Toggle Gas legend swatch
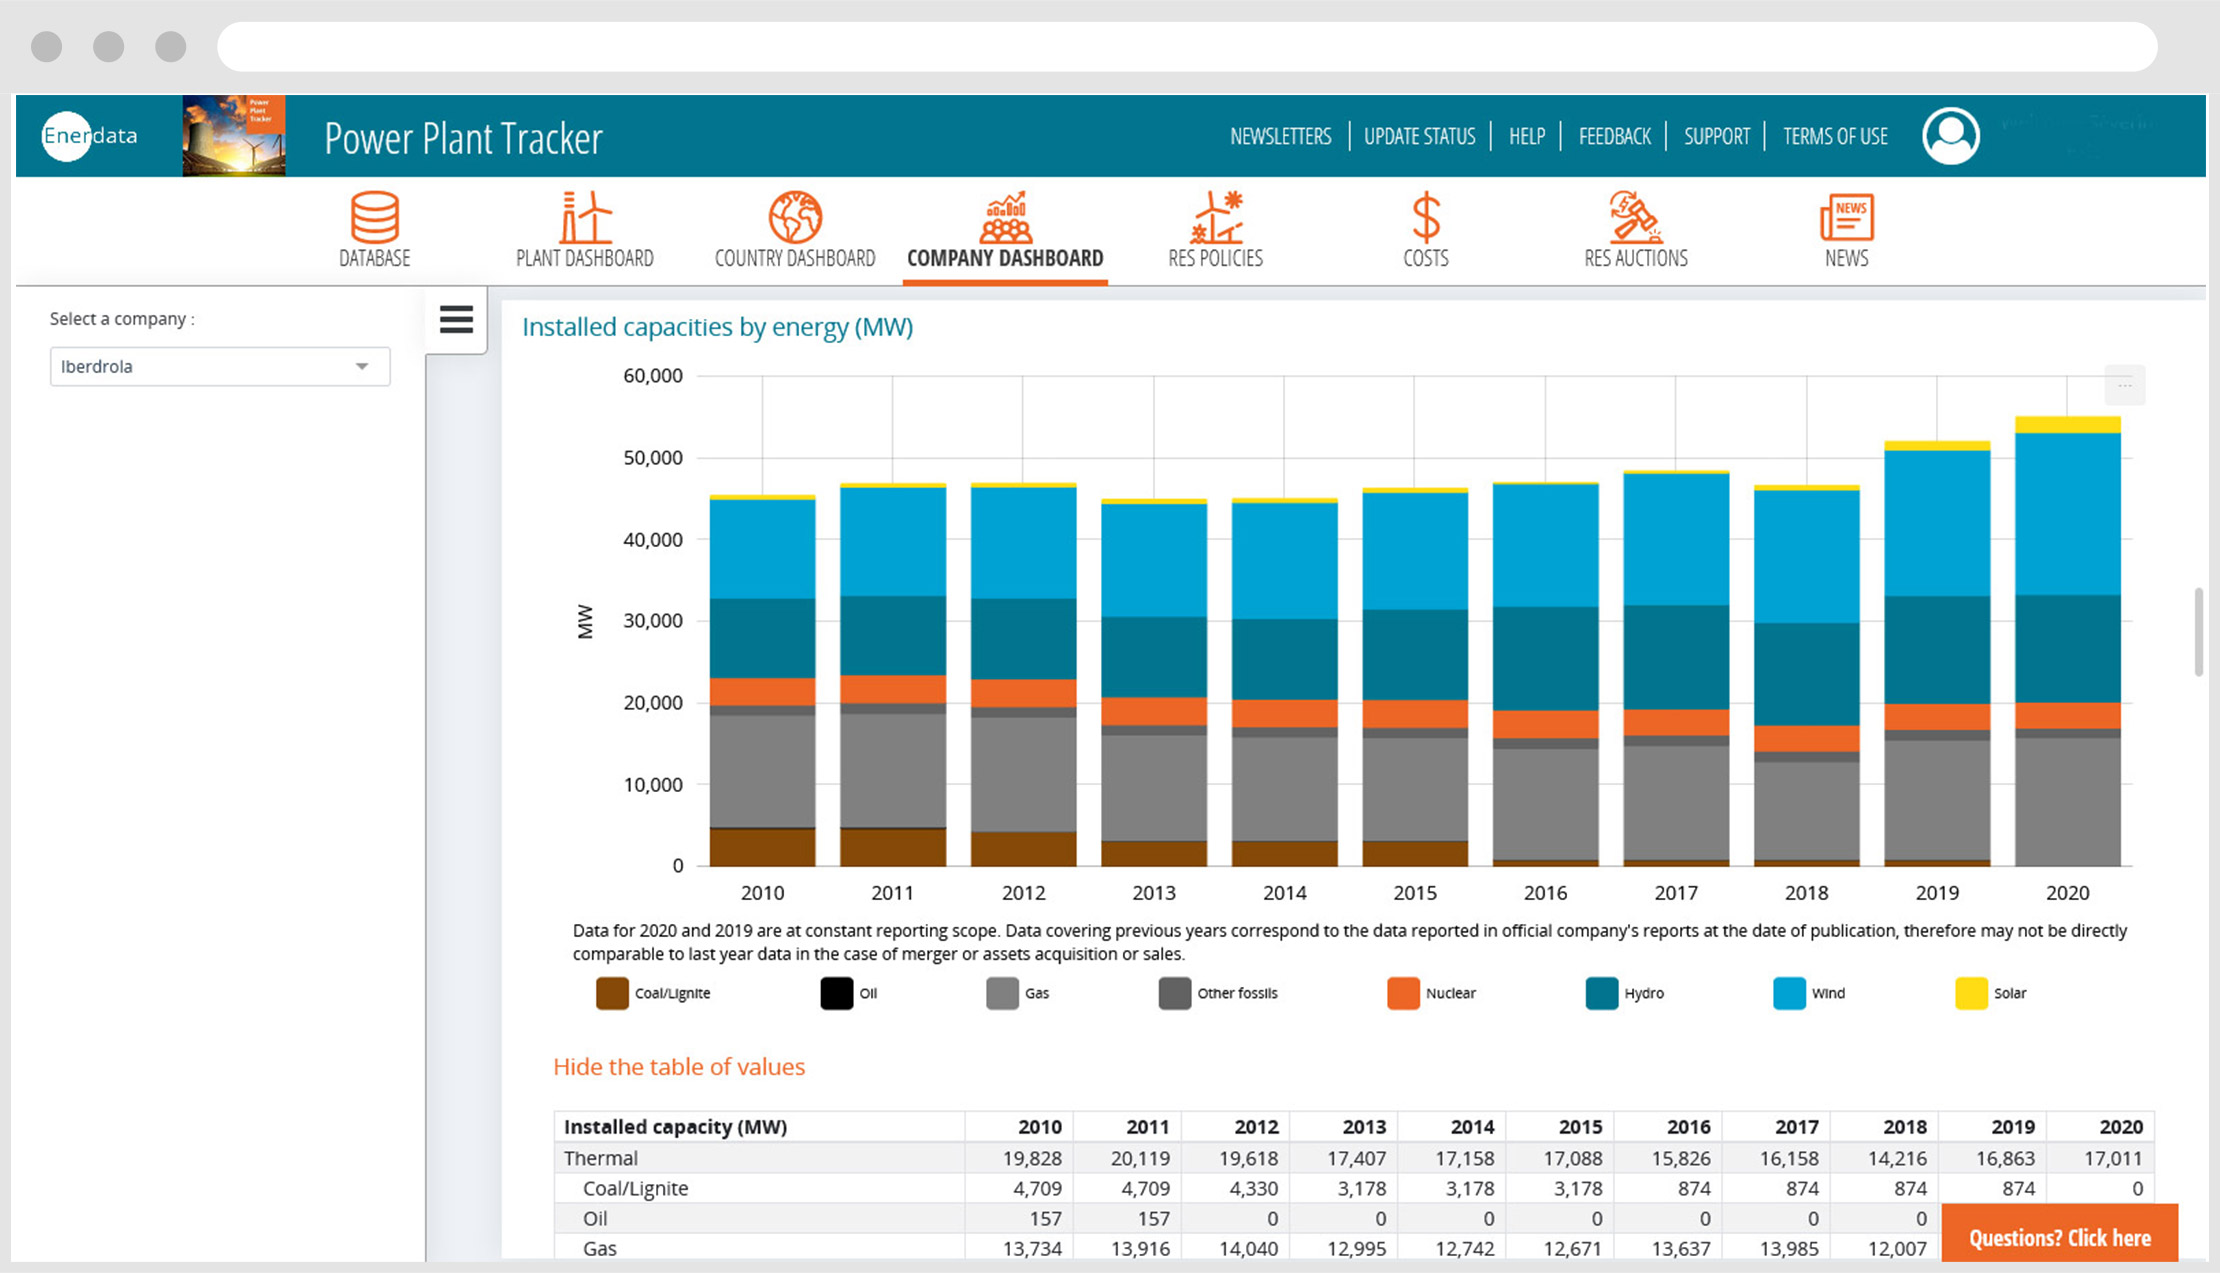 click(x=1002, y=993)
